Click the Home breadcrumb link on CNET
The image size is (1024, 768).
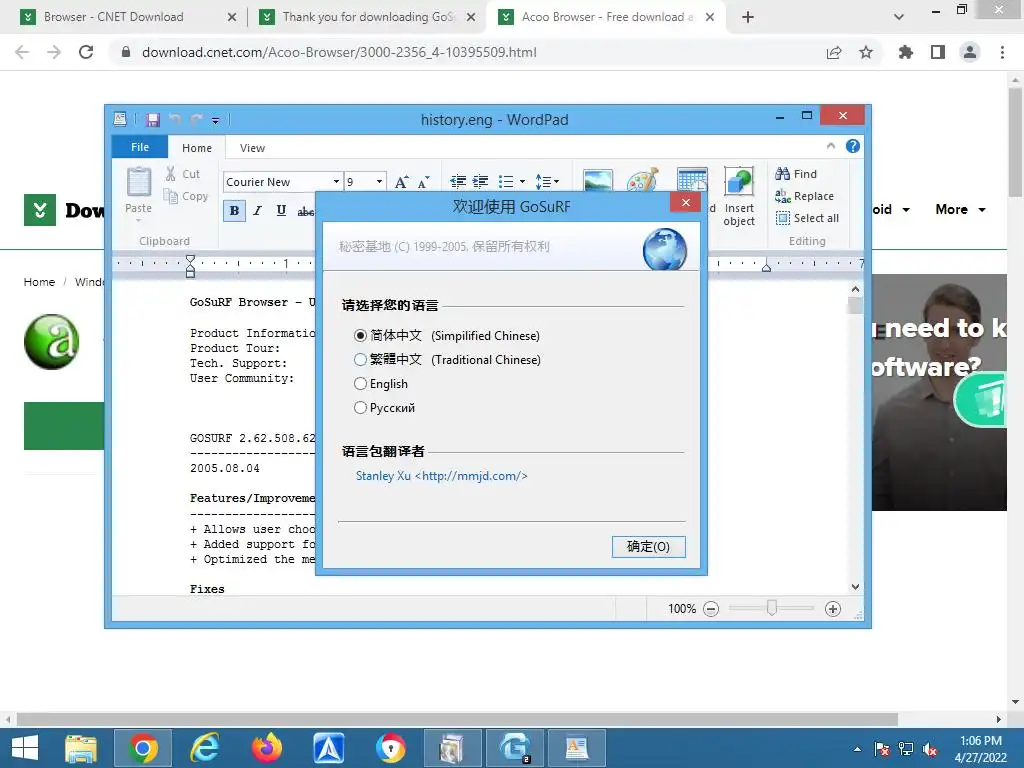[39, 281]
